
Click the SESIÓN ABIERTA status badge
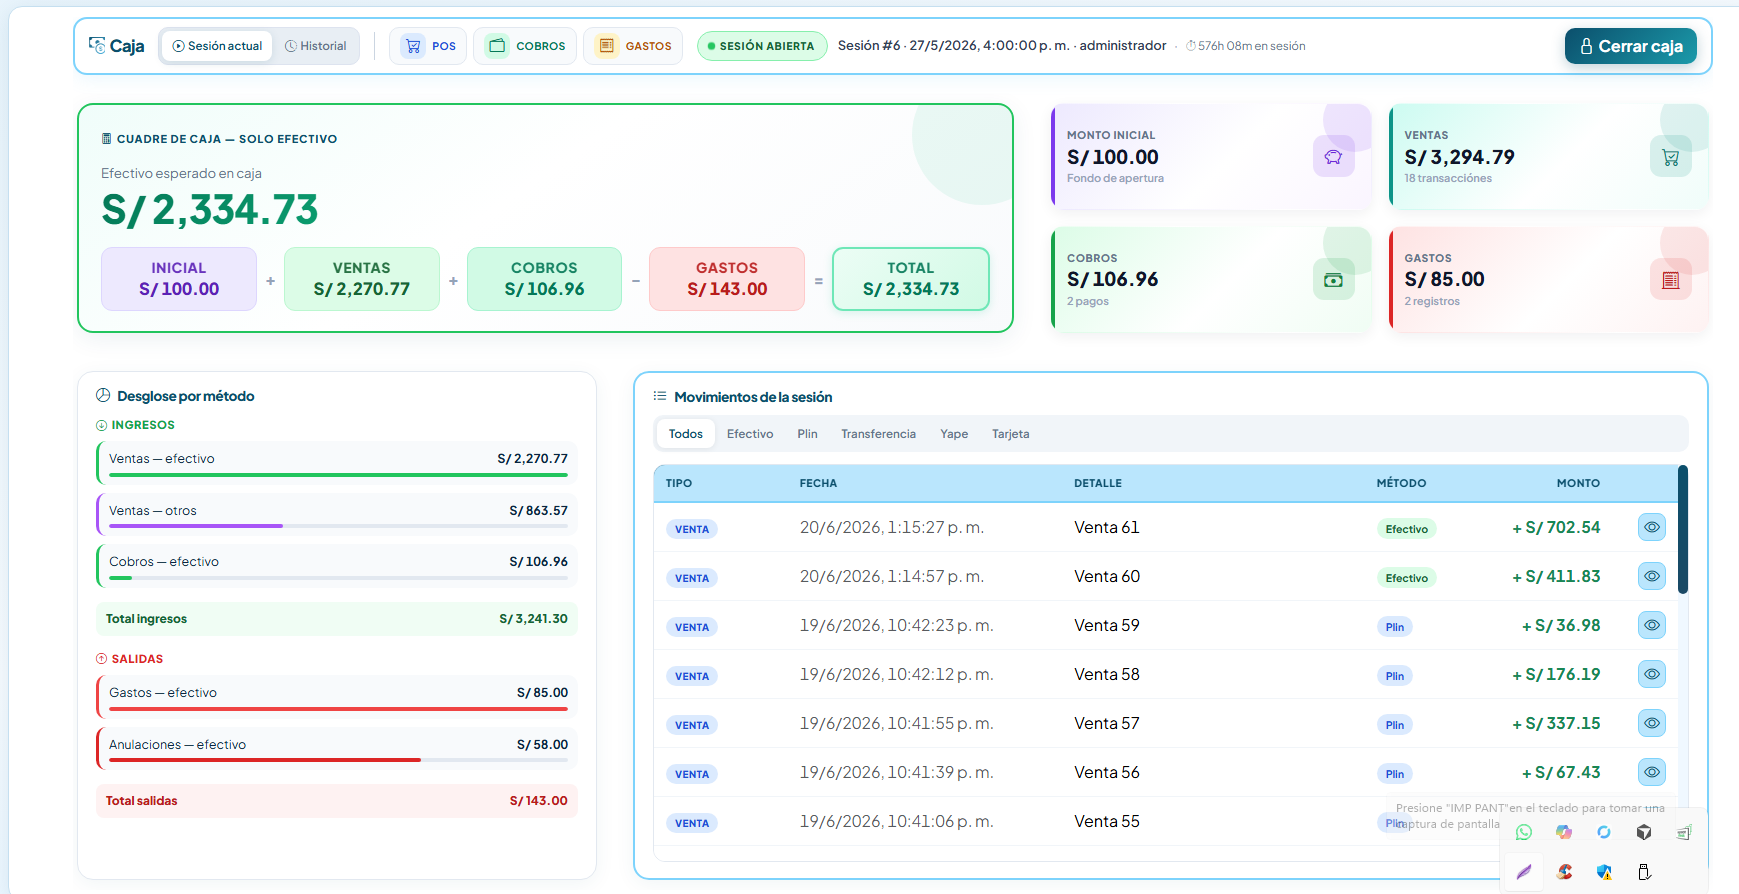point(762,46)
